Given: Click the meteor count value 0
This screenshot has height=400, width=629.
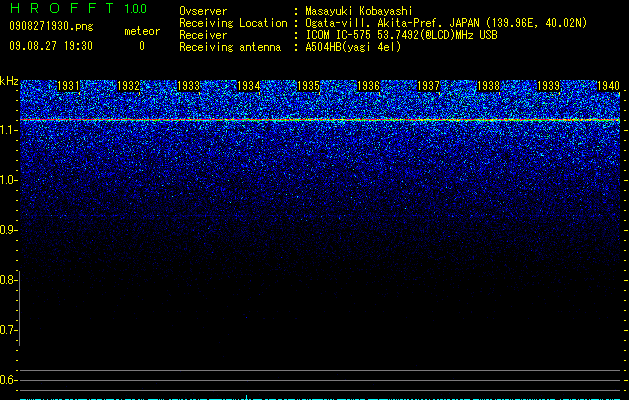Looking at the screenshot, I should coord(142,46).
